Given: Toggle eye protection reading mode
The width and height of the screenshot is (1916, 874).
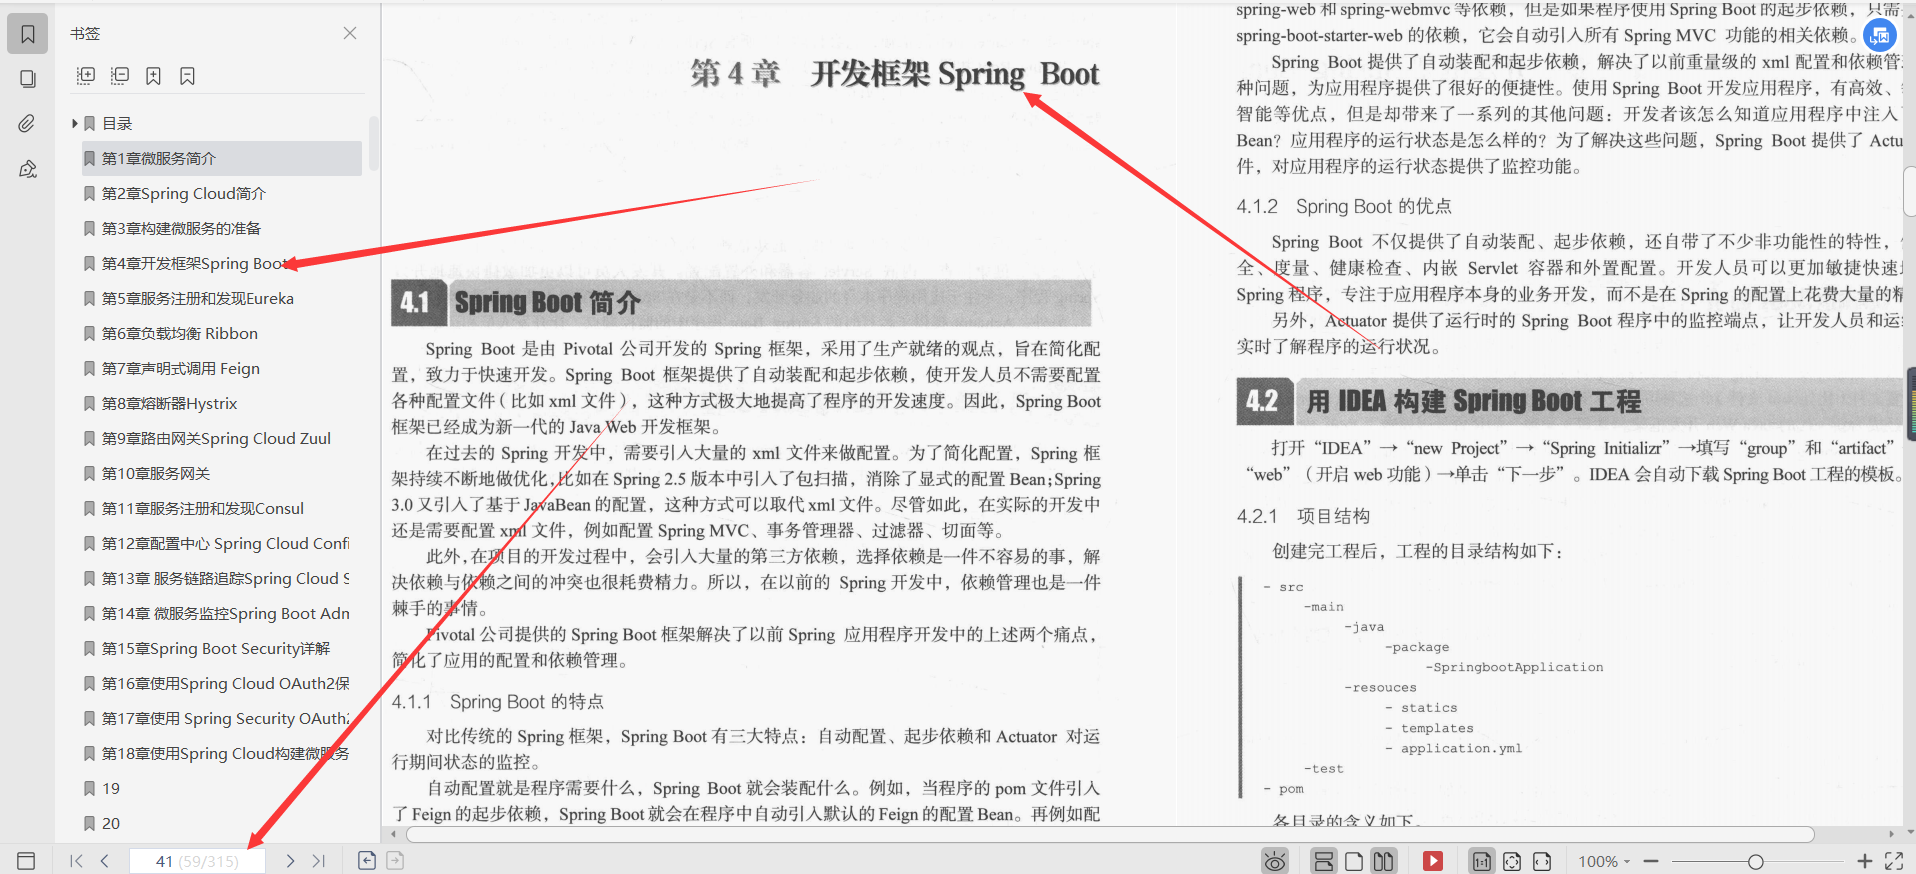Looking at the screenshot, I should 1275,861.
